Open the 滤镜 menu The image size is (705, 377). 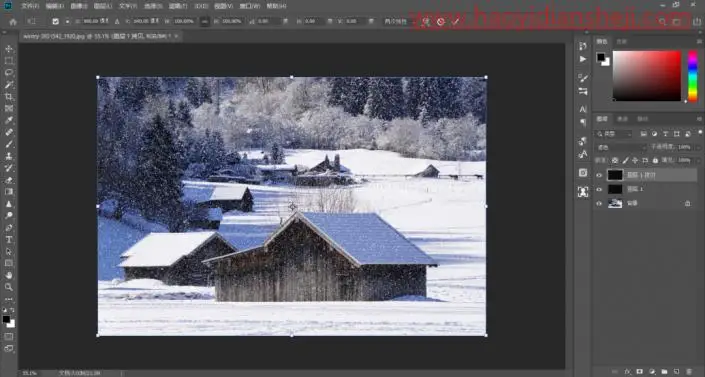click(178, 6)
